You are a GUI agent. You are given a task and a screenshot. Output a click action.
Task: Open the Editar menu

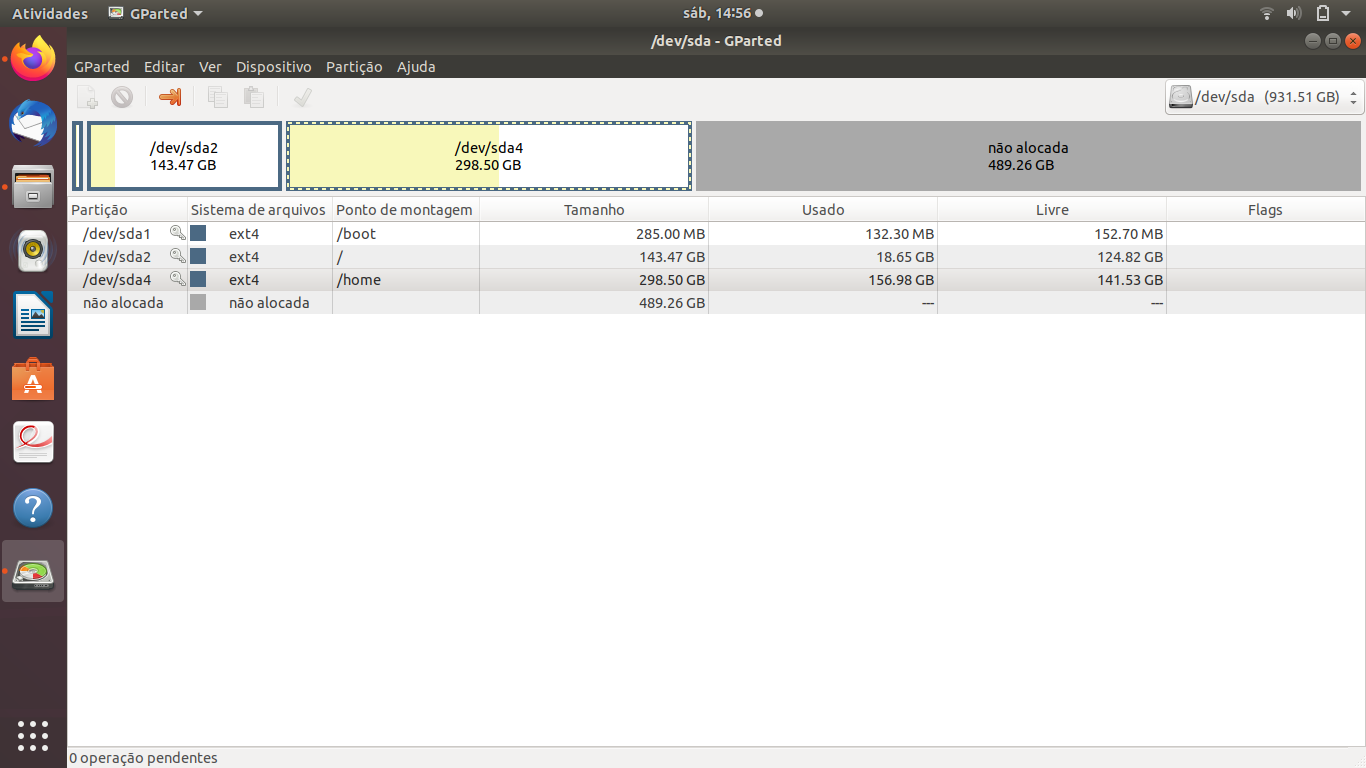164,67
